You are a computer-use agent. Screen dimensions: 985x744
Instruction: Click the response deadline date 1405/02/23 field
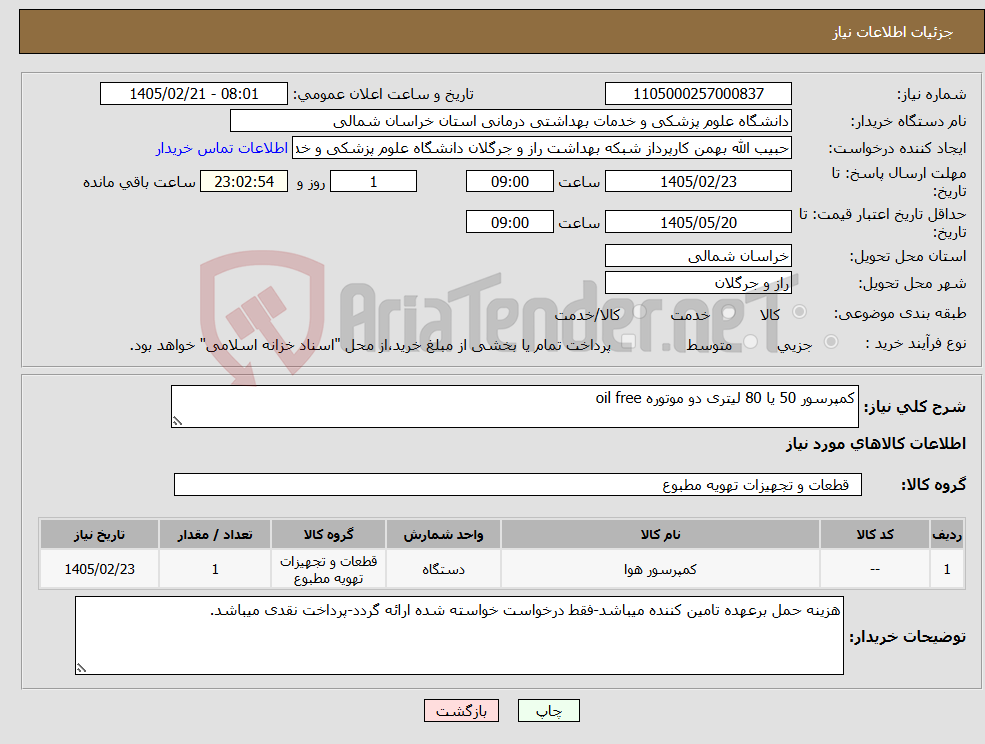(698, 182)
